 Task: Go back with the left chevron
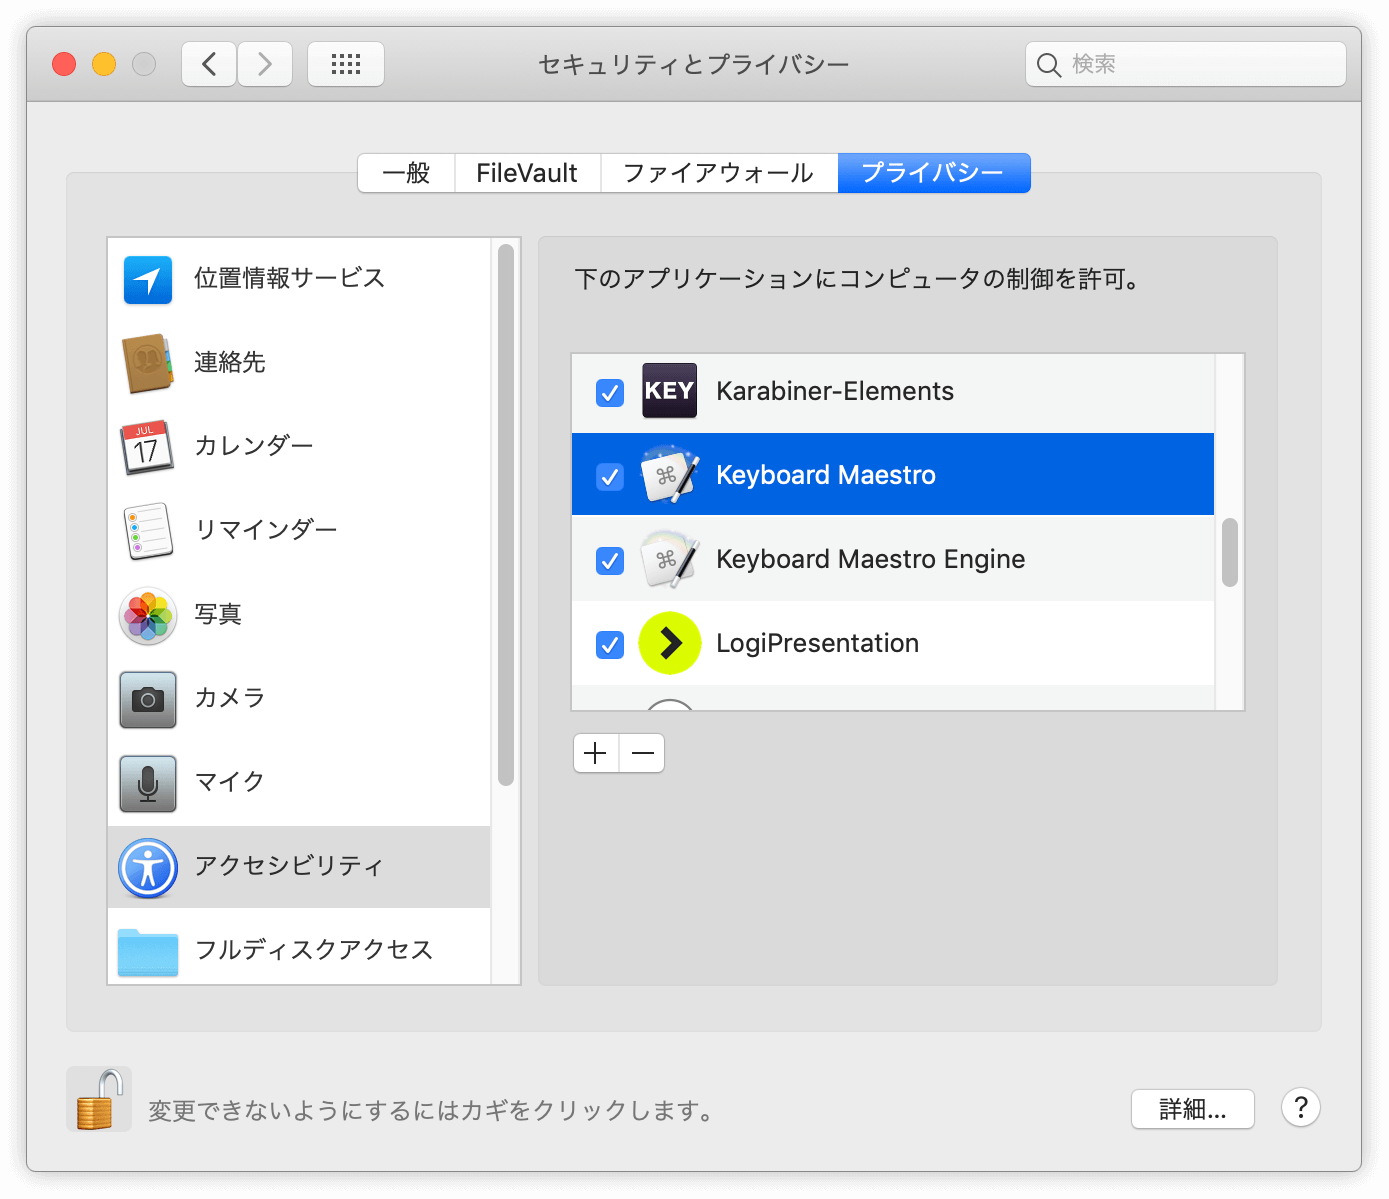click(209, 64)
